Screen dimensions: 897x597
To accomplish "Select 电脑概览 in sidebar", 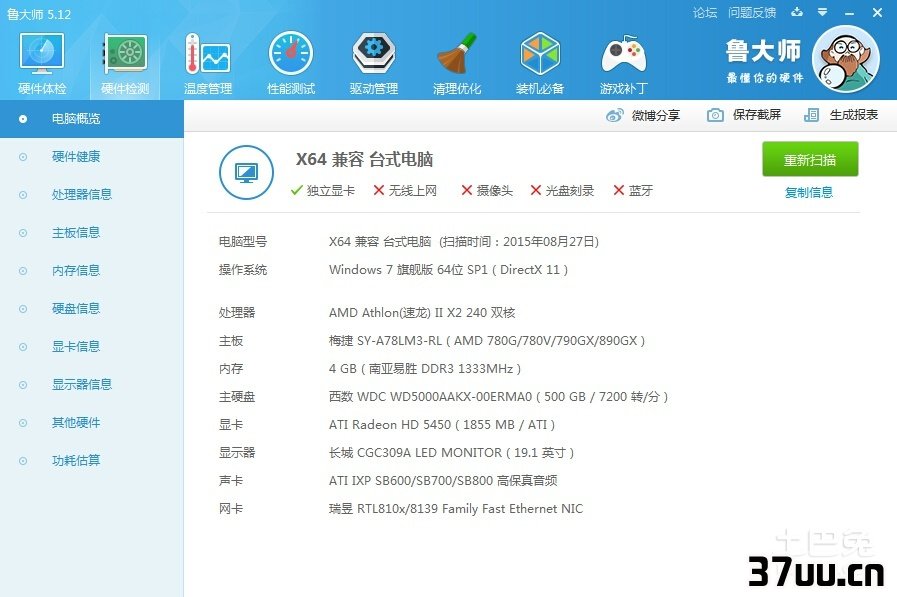I will pyautogui.click(x=92, y=119).
